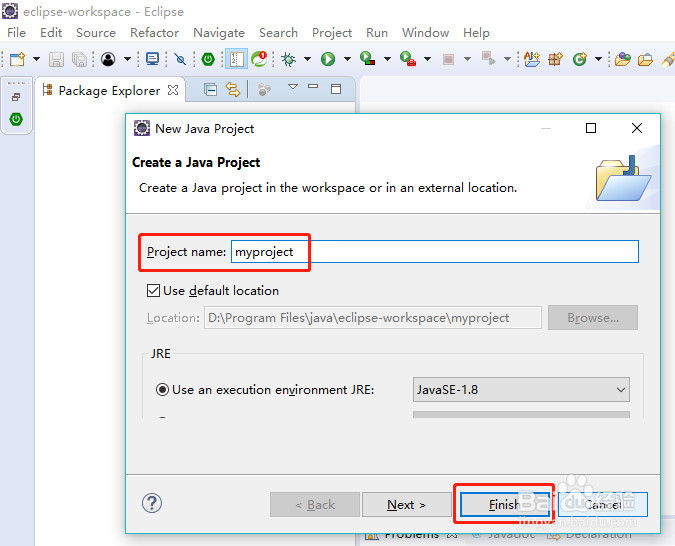Click the Coverage run toolbar icon

[x=368, y=59]
